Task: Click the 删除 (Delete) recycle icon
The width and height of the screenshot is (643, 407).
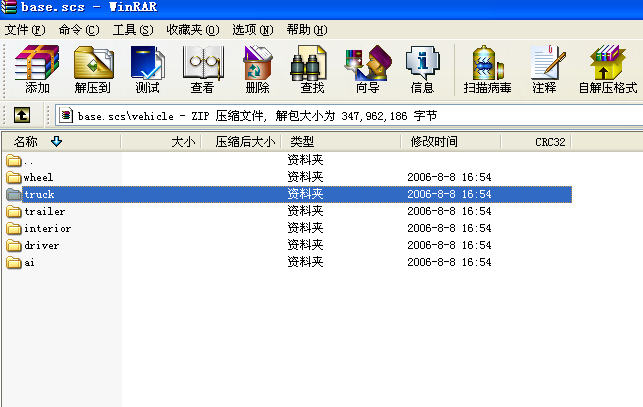Action: point(258,63)
